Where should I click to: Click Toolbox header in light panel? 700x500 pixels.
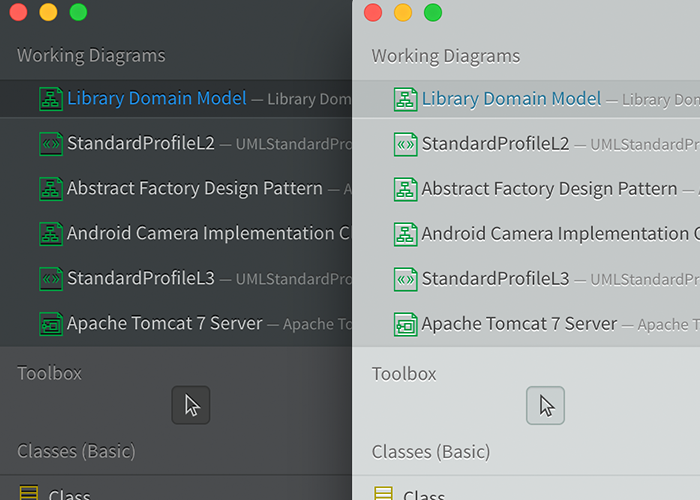point(404,374)
